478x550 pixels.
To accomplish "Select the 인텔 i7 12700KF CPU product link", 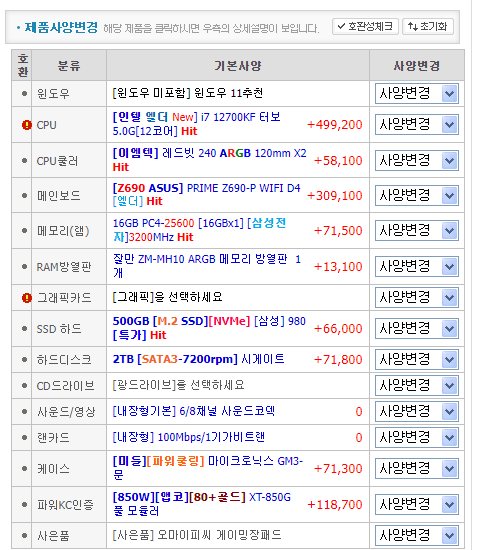I will (x=196, y=124).
